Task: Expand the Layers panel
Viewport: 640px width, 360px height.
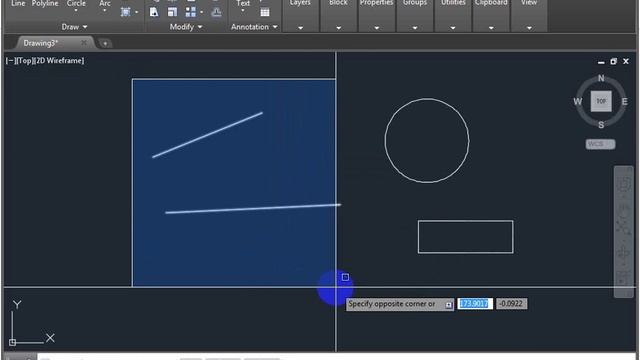Action: click(x=300, y=28)
